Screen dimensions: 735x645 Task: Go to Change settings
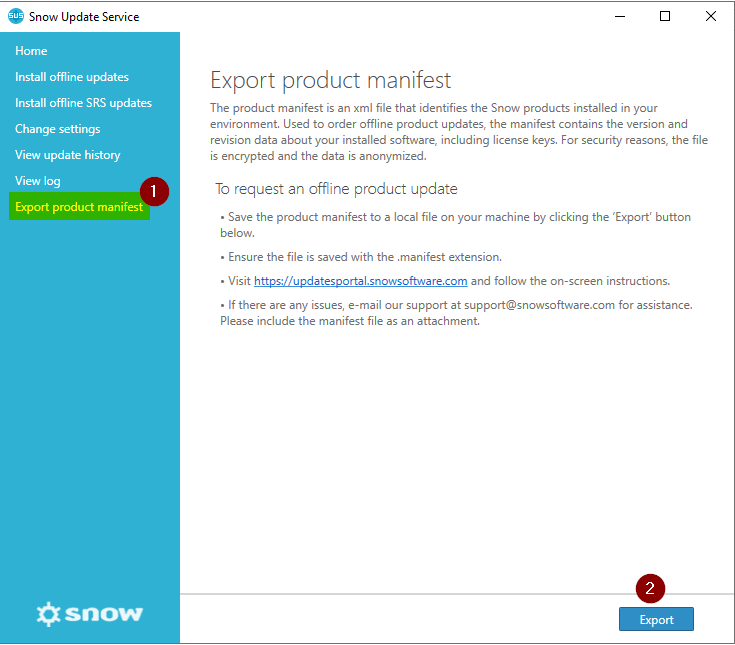point(58,129)
